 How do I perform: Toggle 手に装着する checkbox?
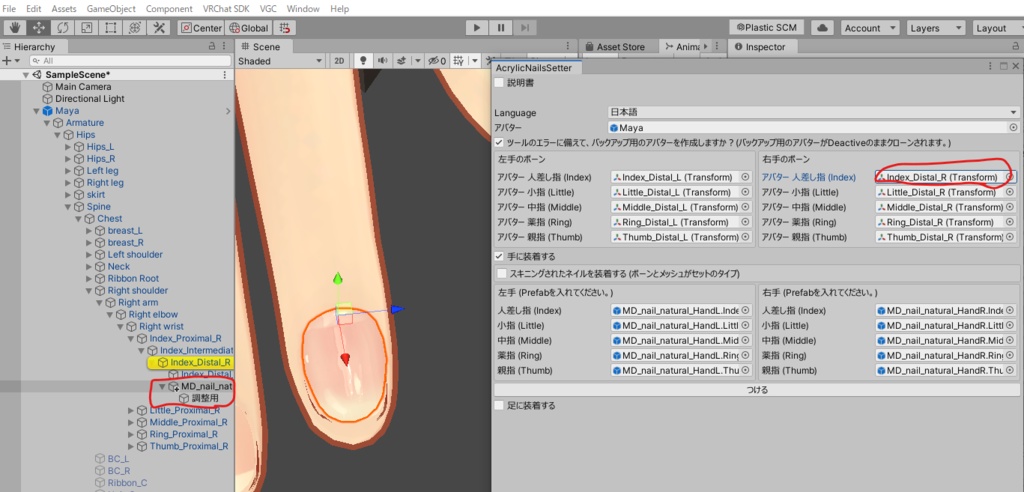point(499,256)
